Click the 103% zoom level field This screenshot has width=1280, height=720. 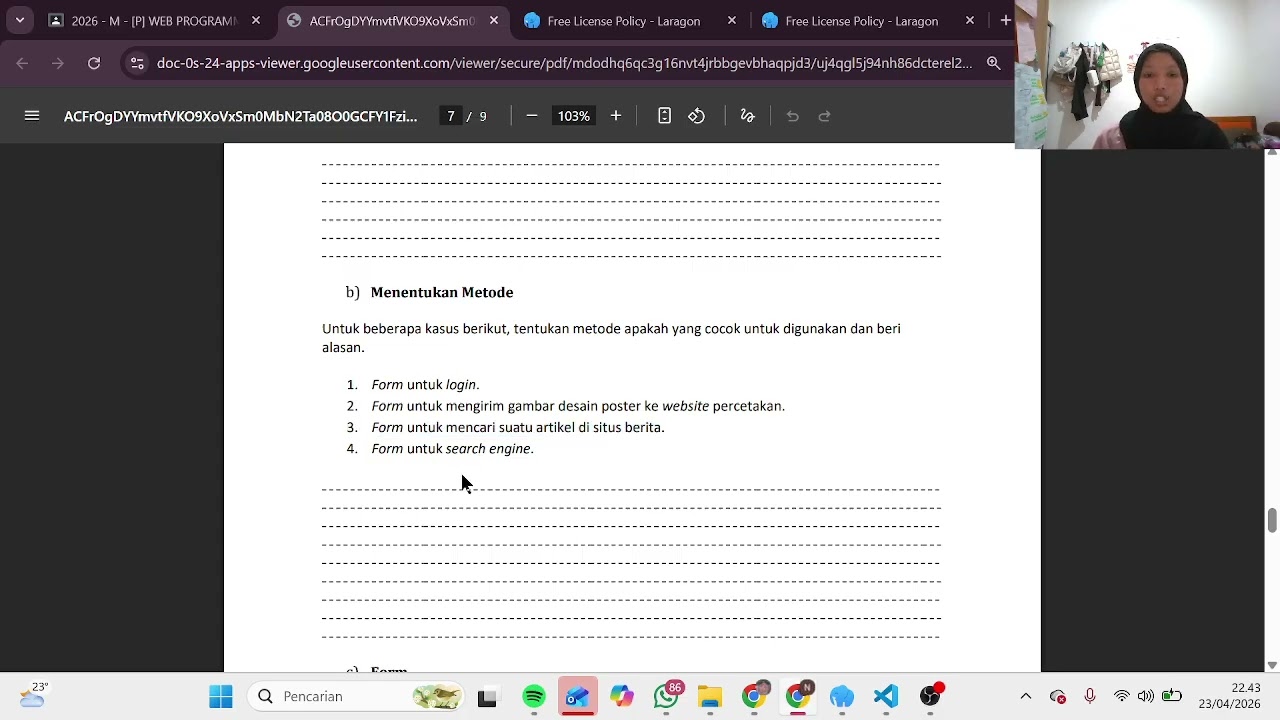click(x=574, y=116)
